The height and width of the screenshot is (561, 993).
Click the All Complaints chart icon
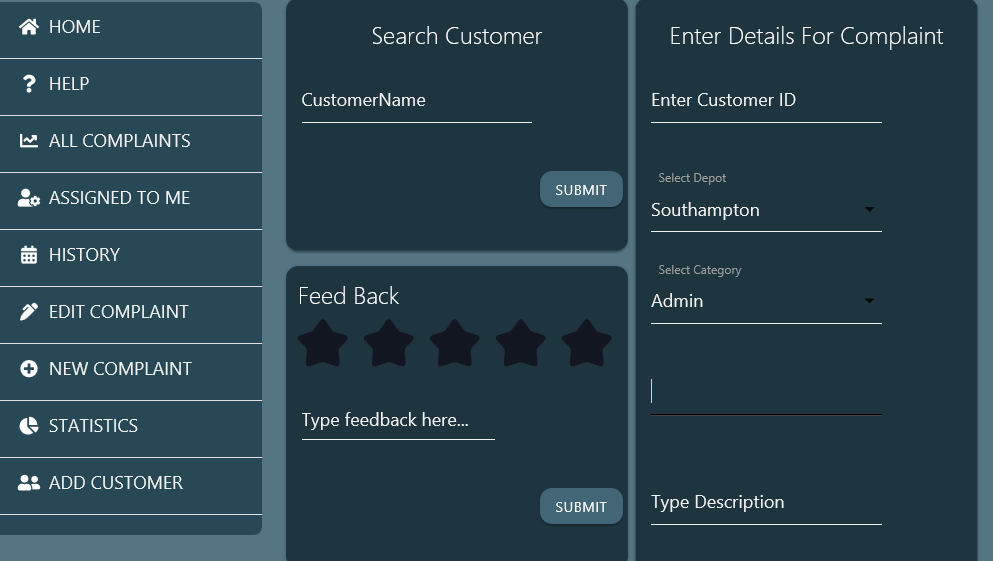point(28,141)
